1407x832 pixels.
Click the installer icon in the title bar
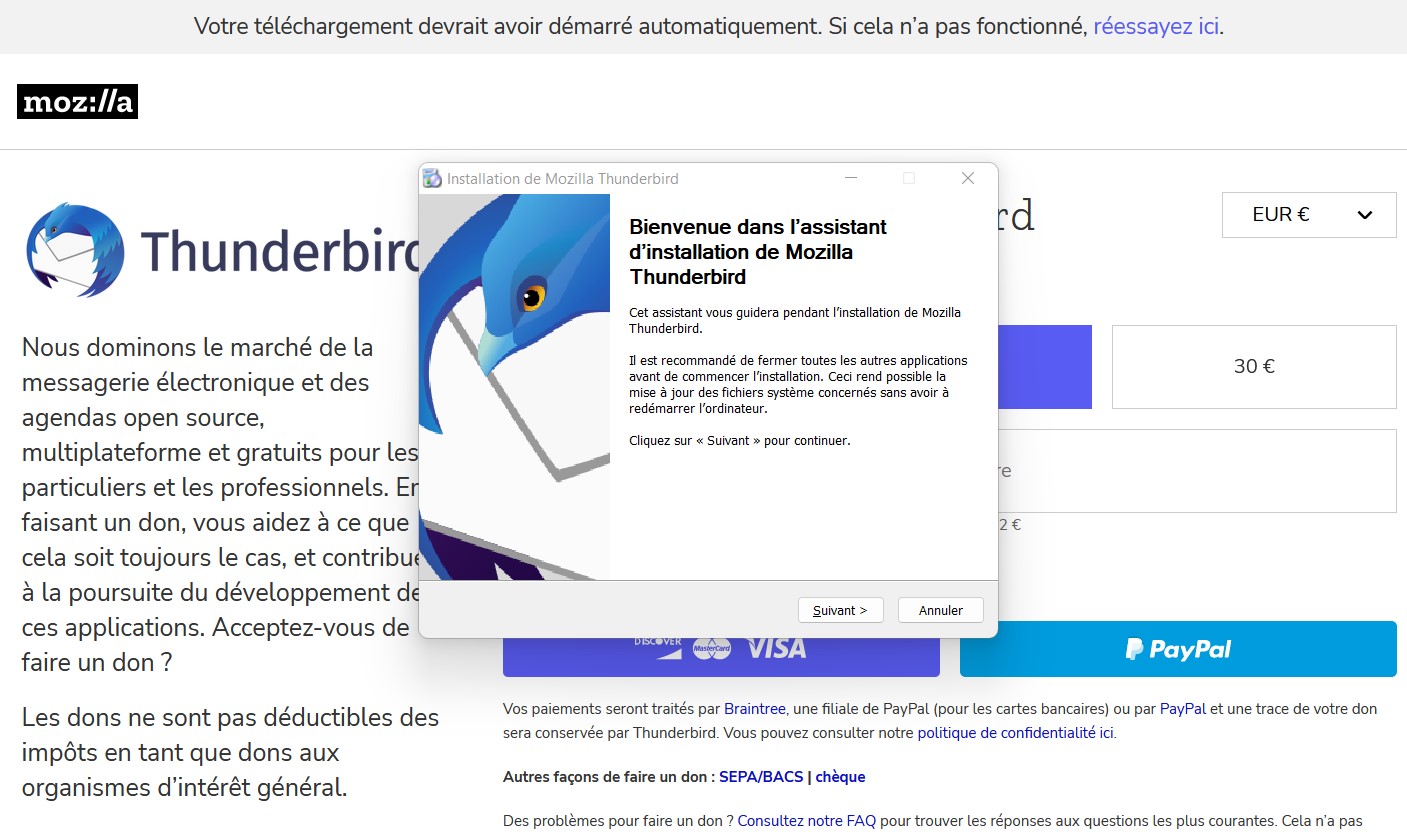pos(432,179)
